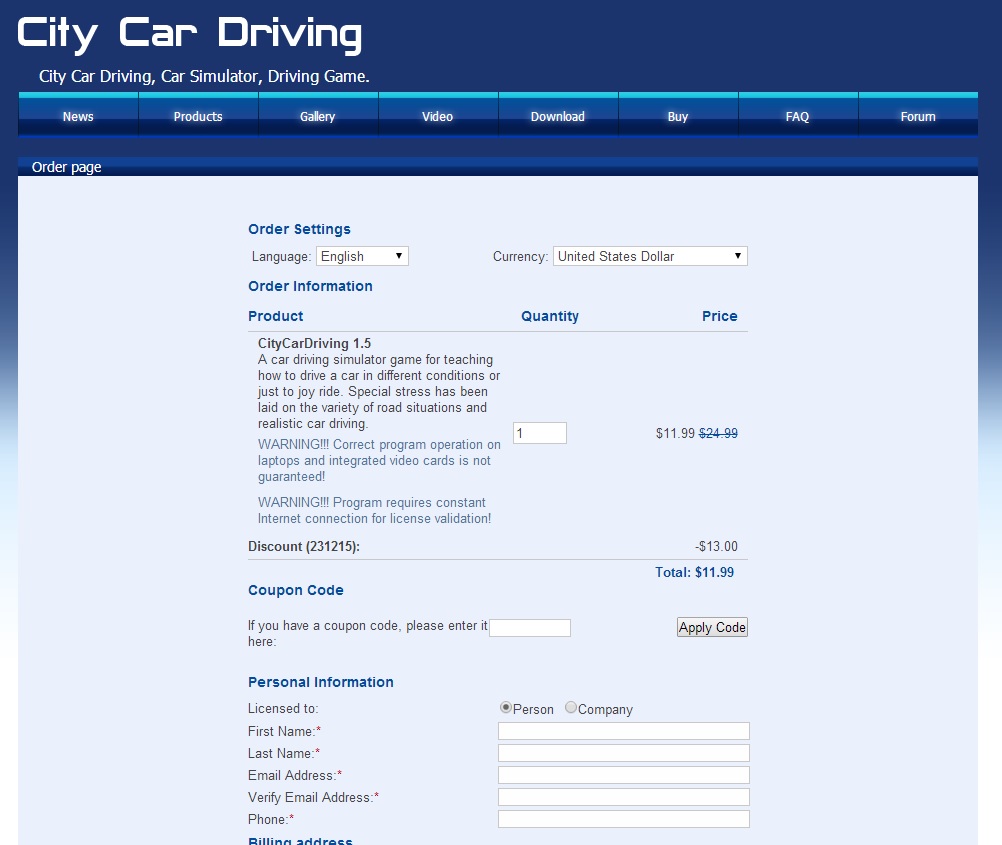Image resolution: width=1002 pixels, height=845 pixels.
Task: Select the Person radio button
Action: (x=506, y=708)
